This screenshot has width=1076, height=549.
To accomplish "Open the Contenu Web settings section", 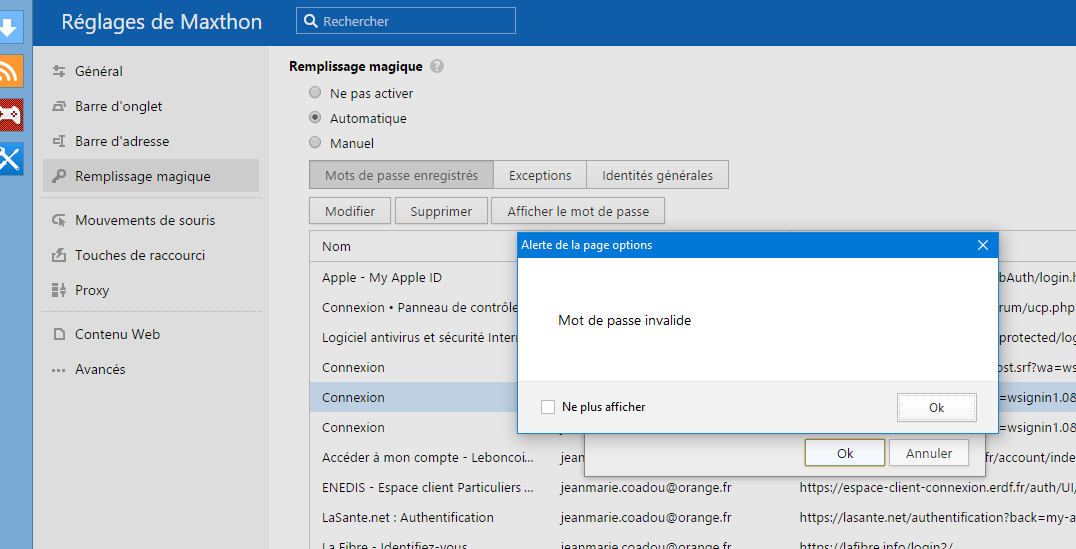I will [x=151, y=334].
